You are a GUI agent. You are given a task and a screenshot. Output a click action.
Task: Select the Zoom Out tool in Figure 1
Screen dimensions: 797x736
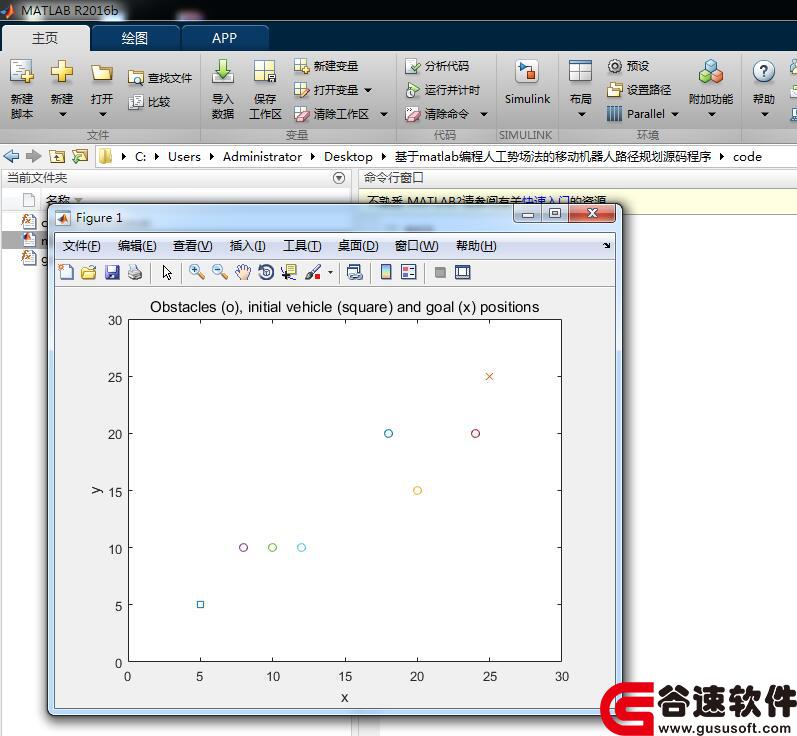point(220,272)
